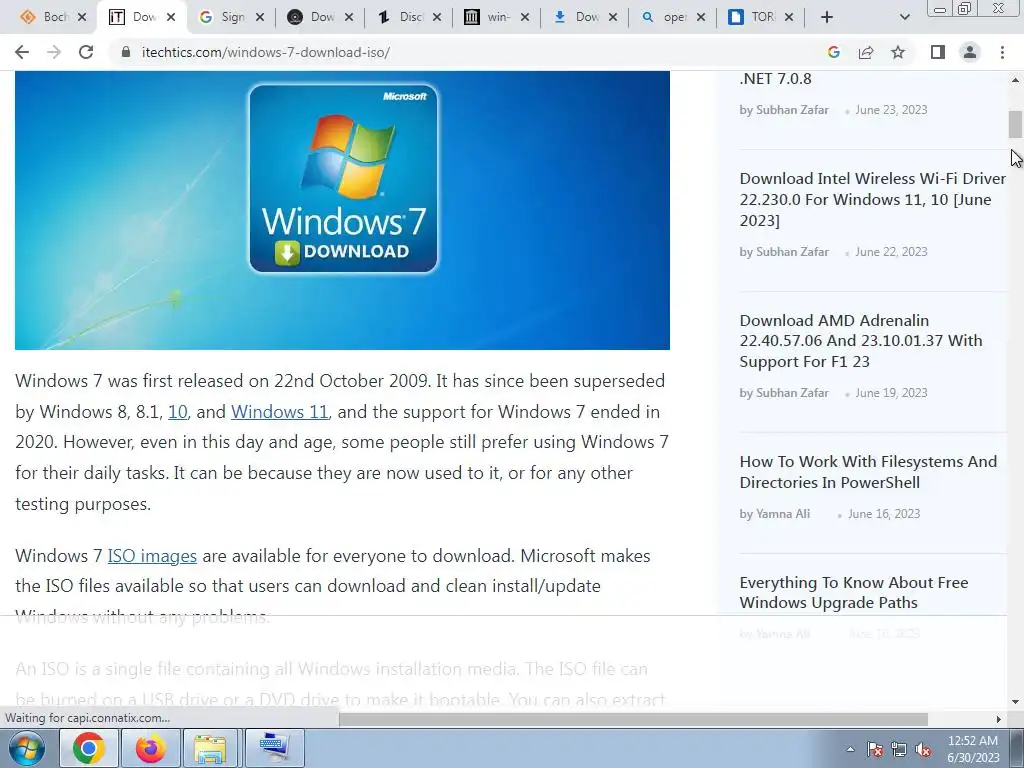Close the TOR tab
This screenshot has height=768, width=1024.
pos(789,17)
